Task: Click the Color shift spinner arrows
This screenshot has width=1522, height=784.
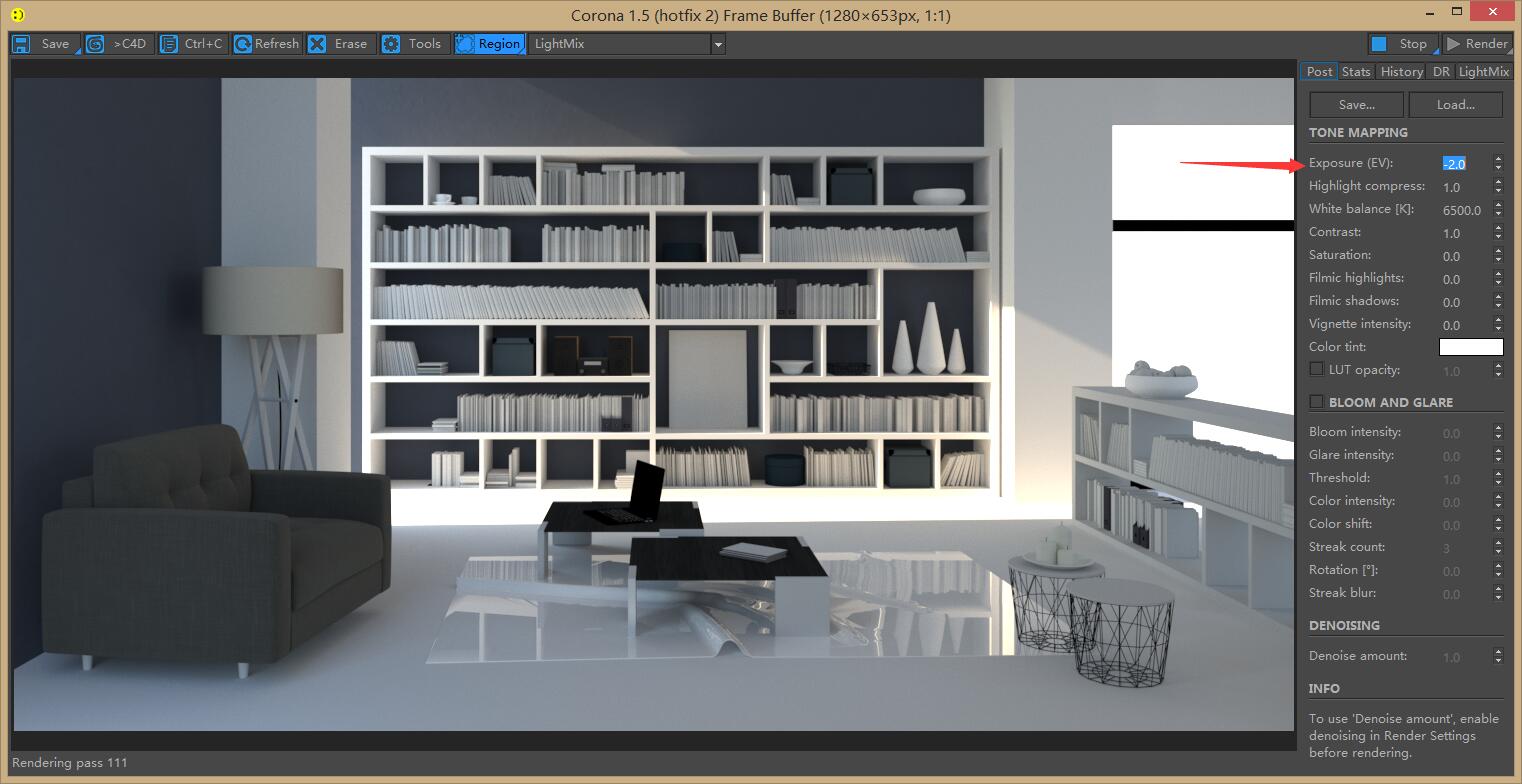Action: 1498,525
